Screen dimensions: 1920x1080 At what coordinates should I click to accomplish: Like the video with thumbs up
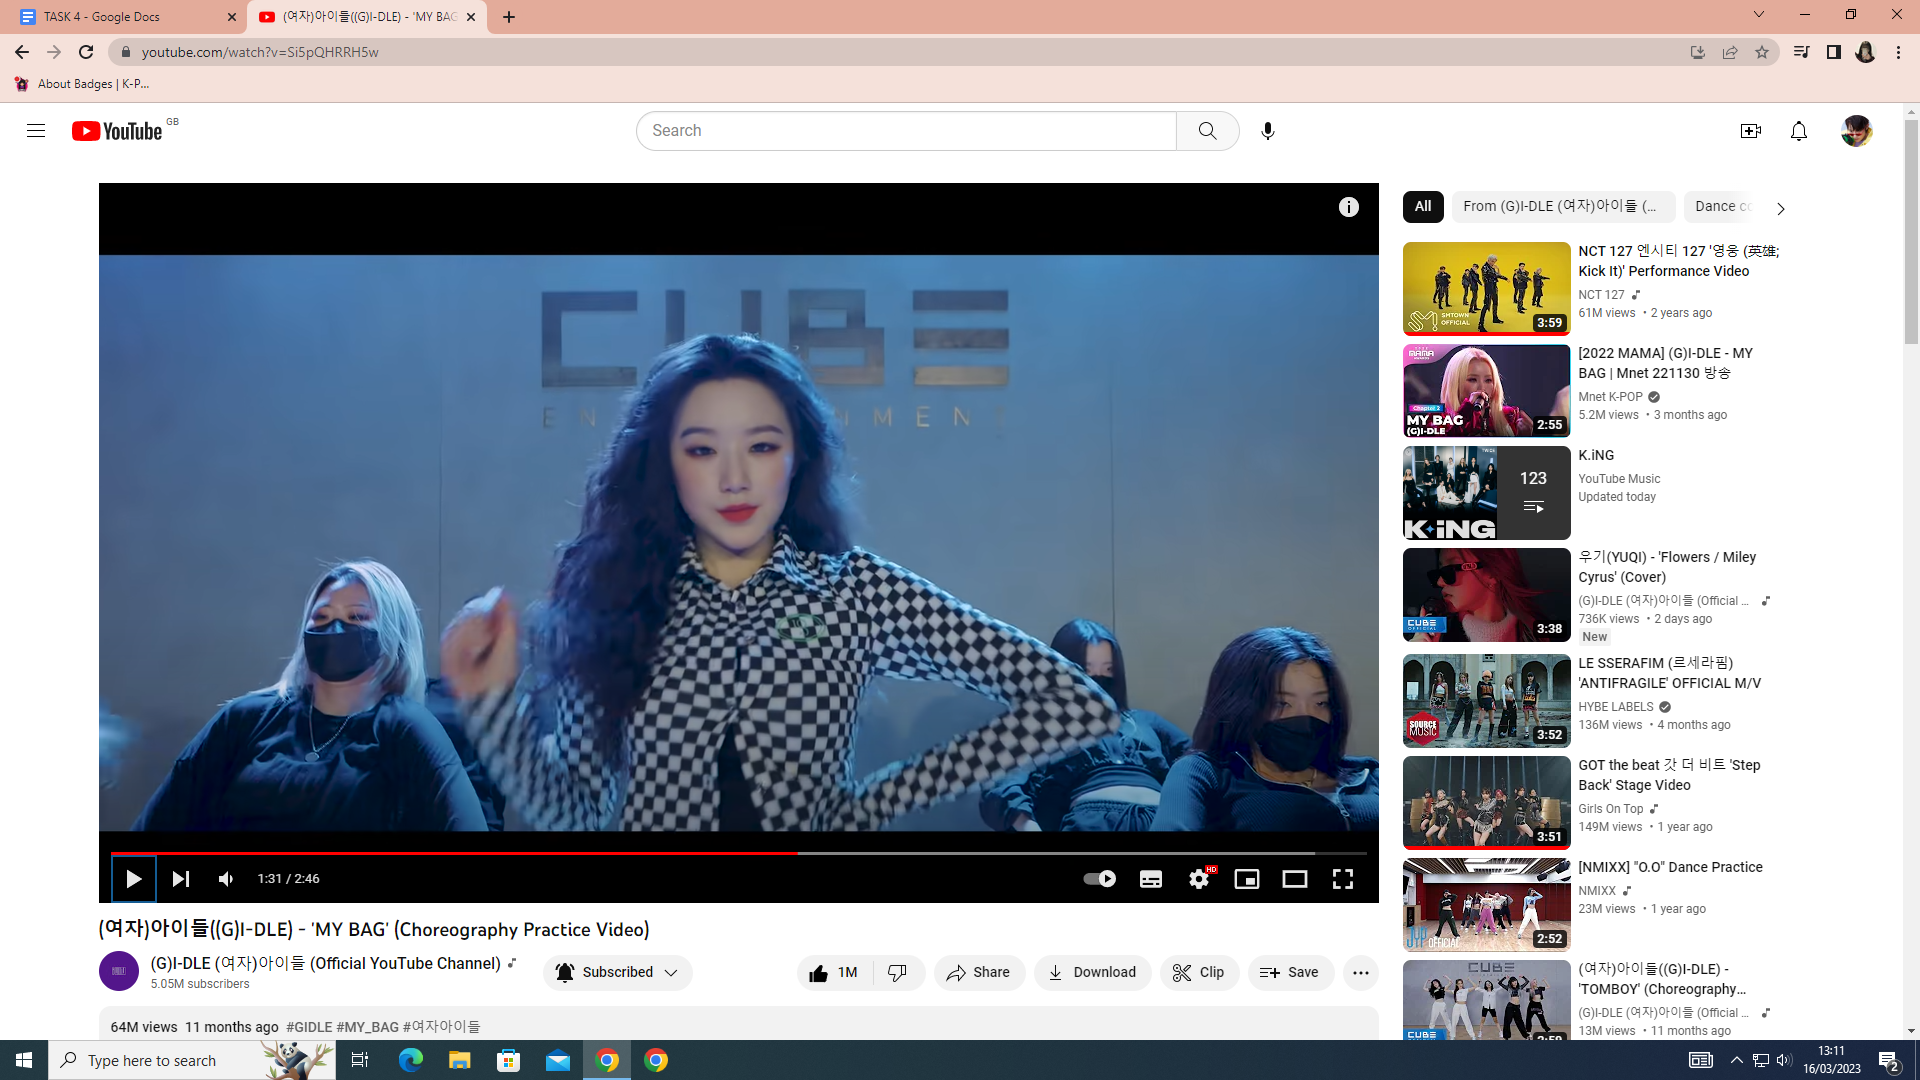(835, 973)
